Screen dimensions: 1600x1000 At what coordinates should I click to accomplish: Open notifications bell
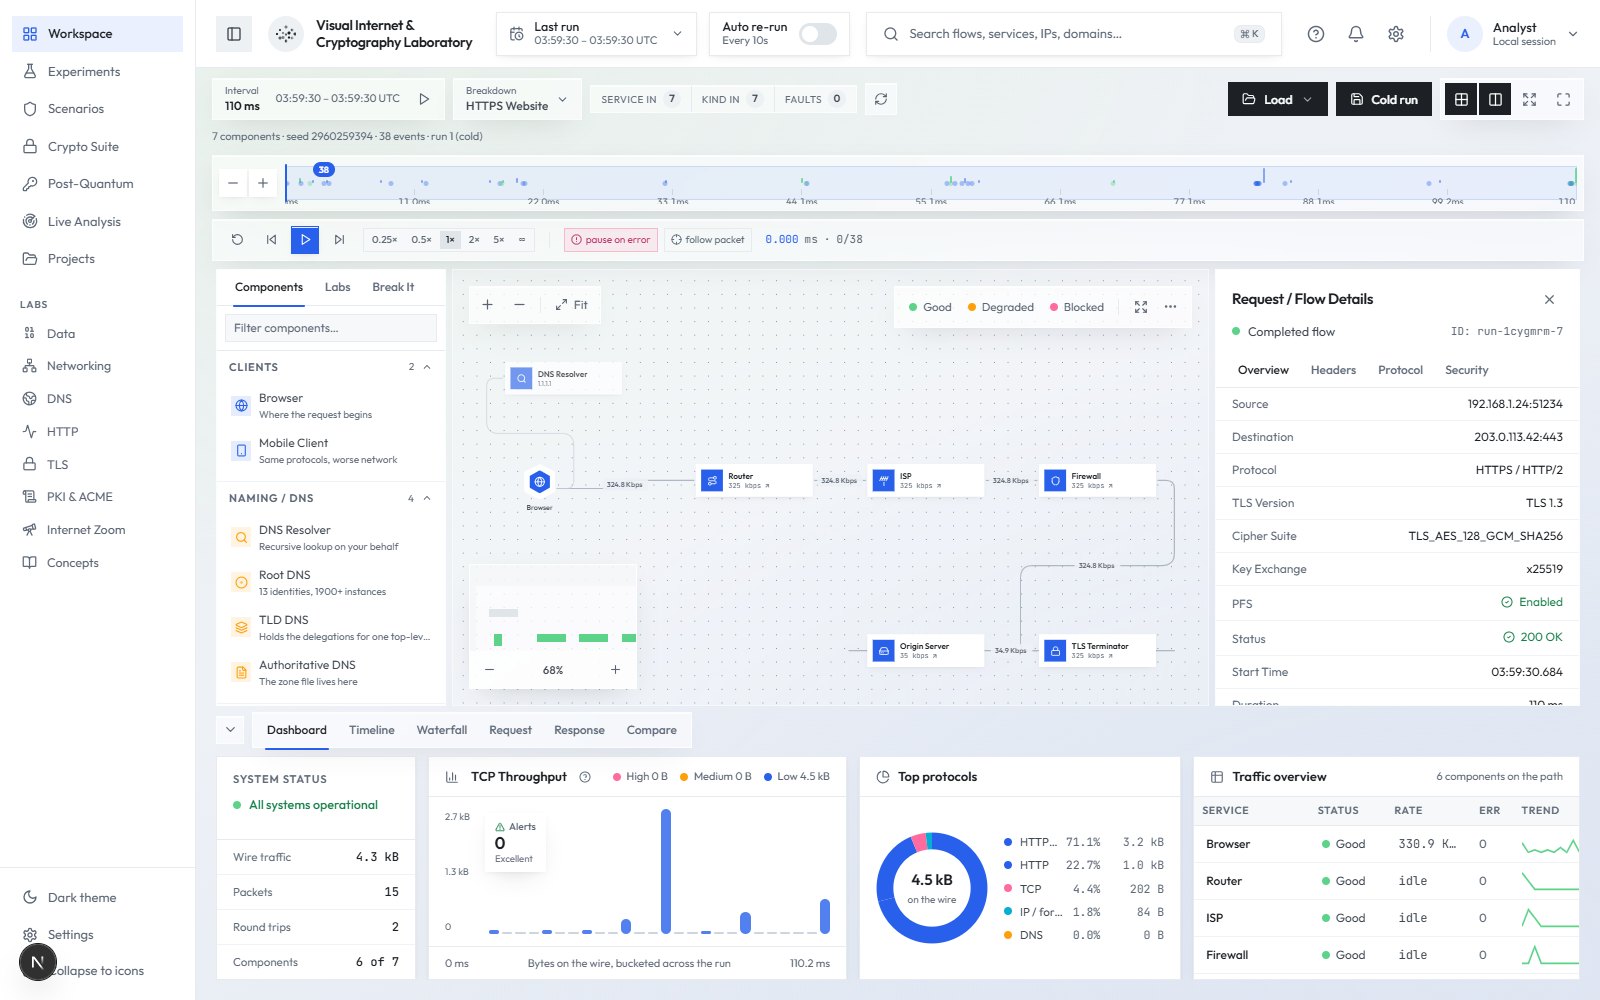point(1356,34)
